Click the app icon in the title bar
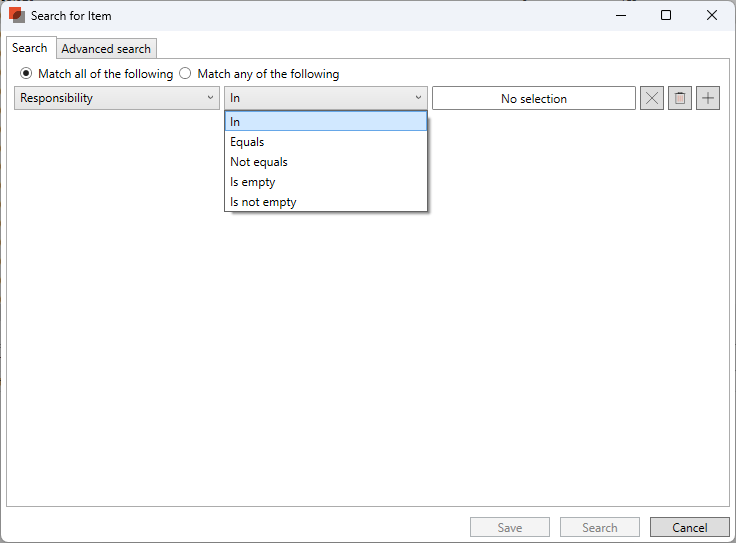The width and height of the screenshot is (736, 543). click(x=17, y=15)
